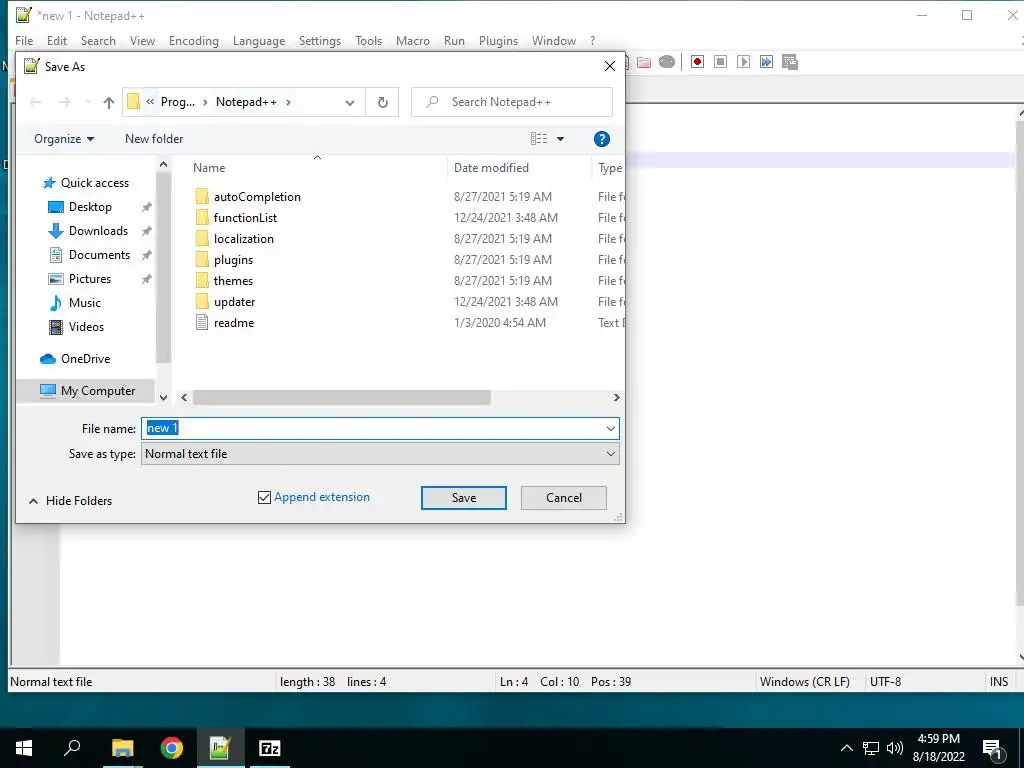The image size is (1024, 768).
Task: Click chevron after Notepad++ in address bar
Action: [x=288, y=102]
